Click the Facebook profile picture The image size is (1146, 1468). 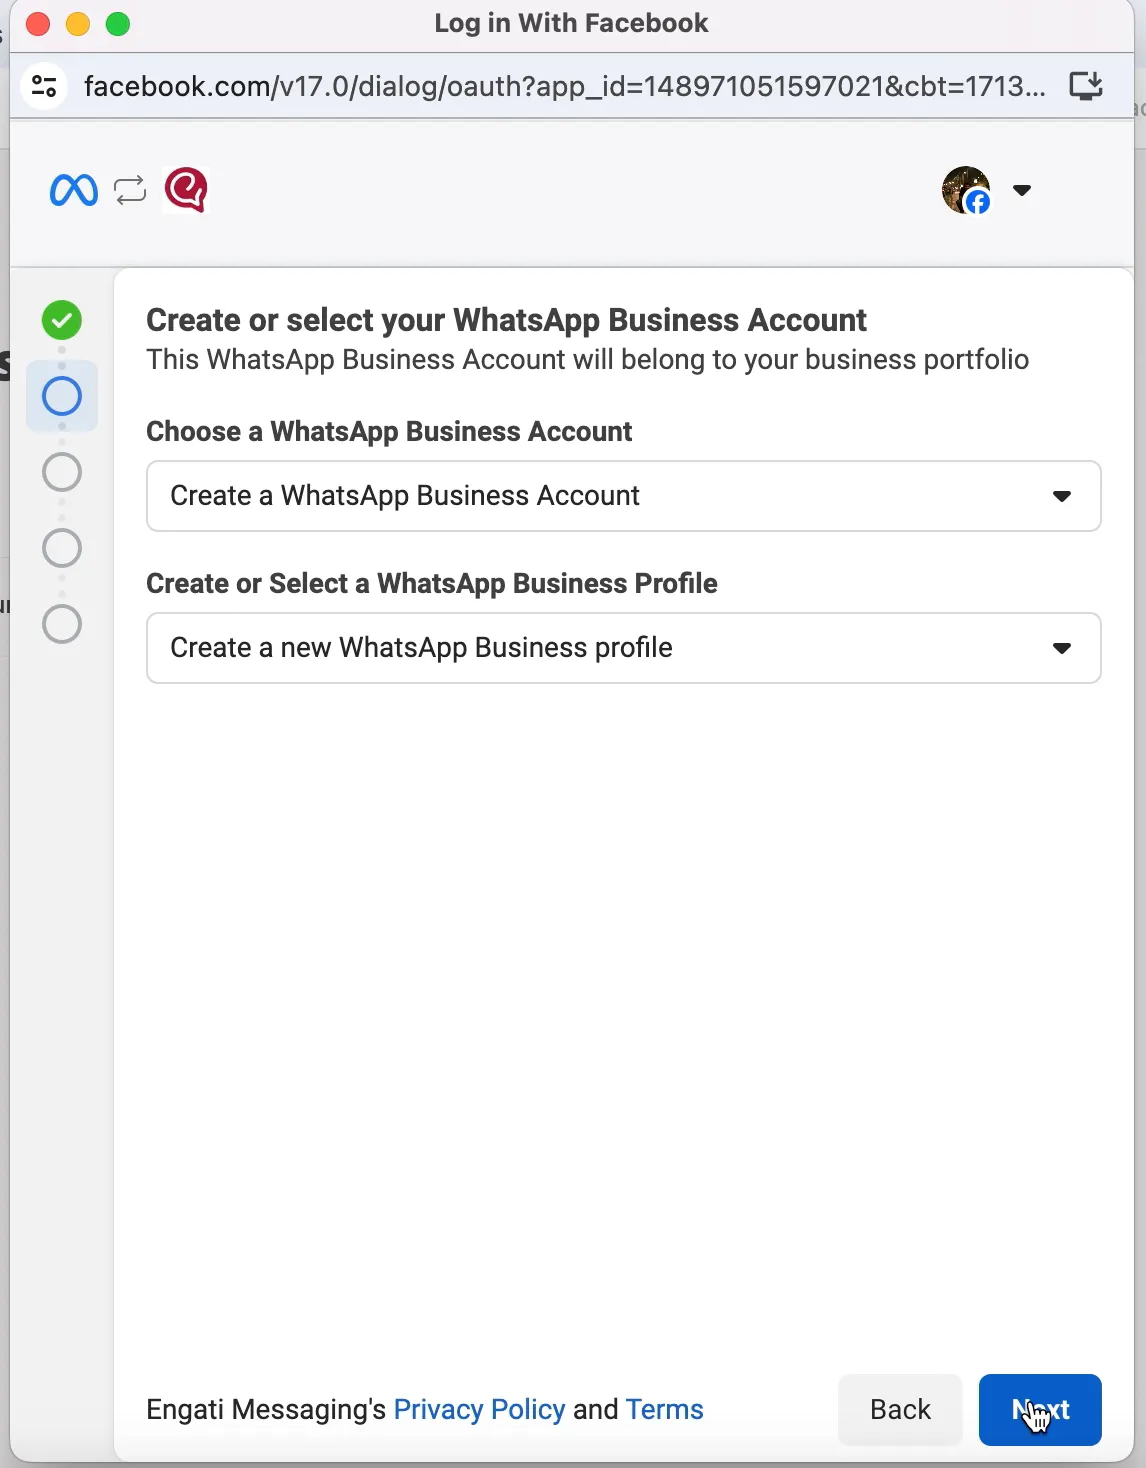pyautogui.click(x=966, y=190)
